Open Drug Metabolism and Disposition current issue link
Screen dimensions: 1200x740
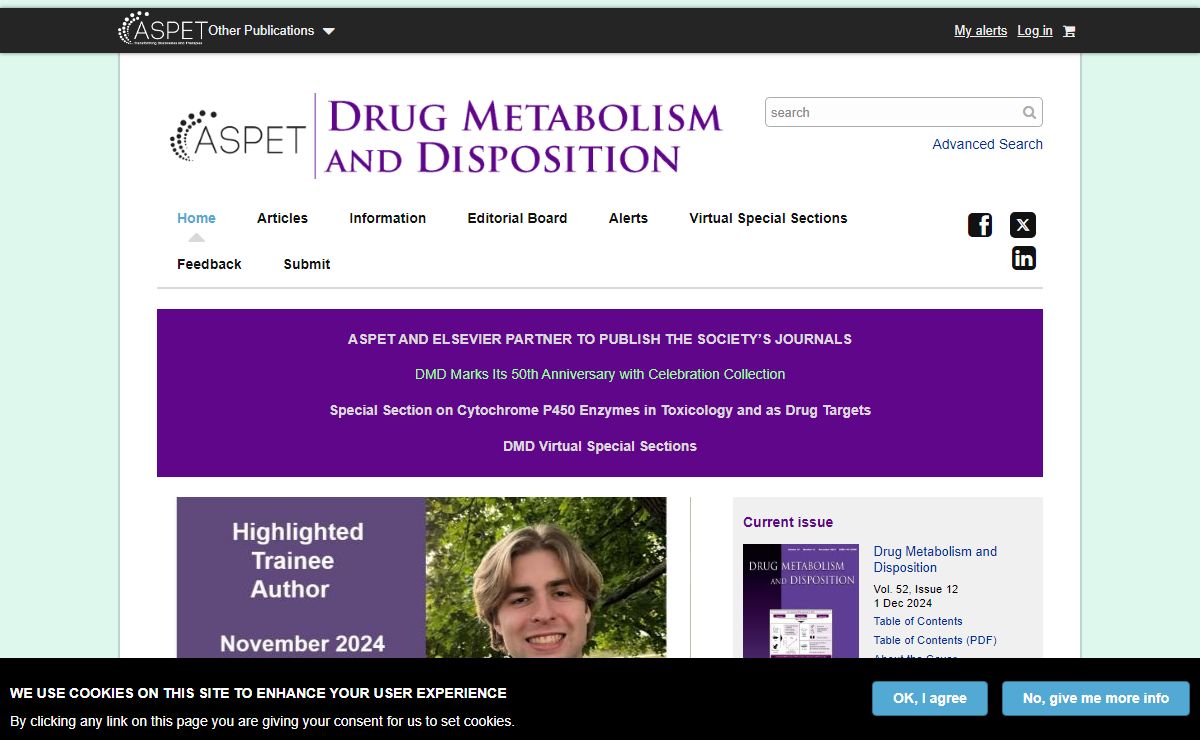(935, 559)
